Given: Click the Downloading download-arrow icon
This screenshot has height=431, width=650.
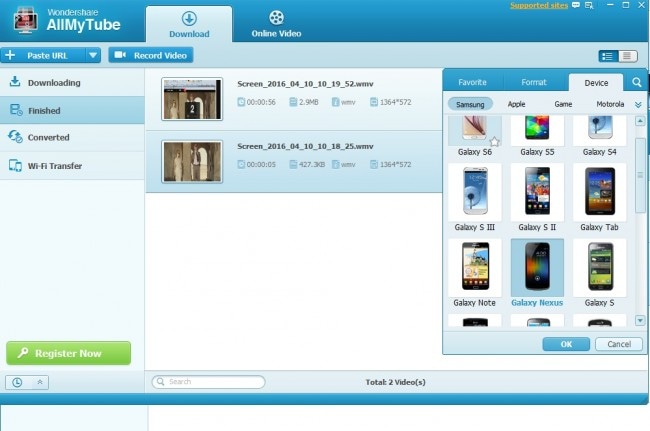Looking at the screenshot, I should point(15,82).
